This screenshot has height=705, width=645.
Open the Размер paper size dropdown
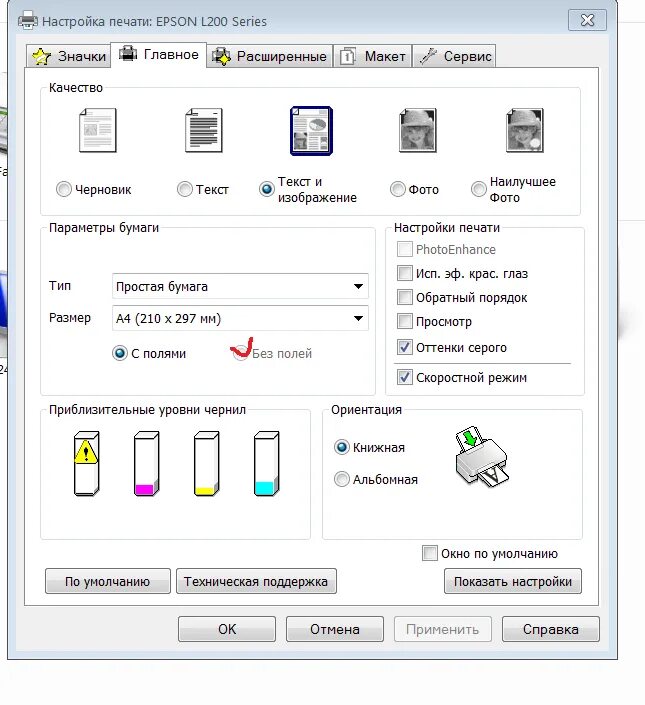click(240, 318)
